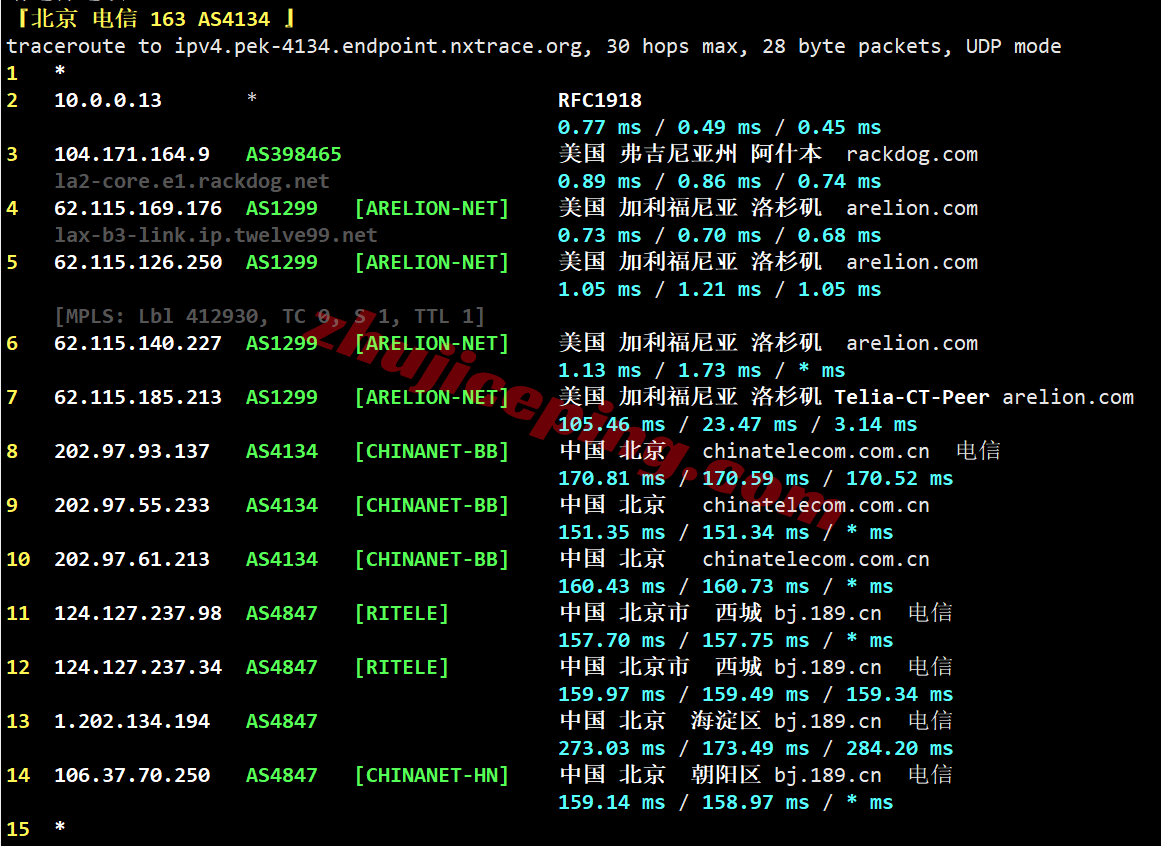Click latency value 151.35 ms
Screen dimensions: 1161x846
[x=612, y=533]
